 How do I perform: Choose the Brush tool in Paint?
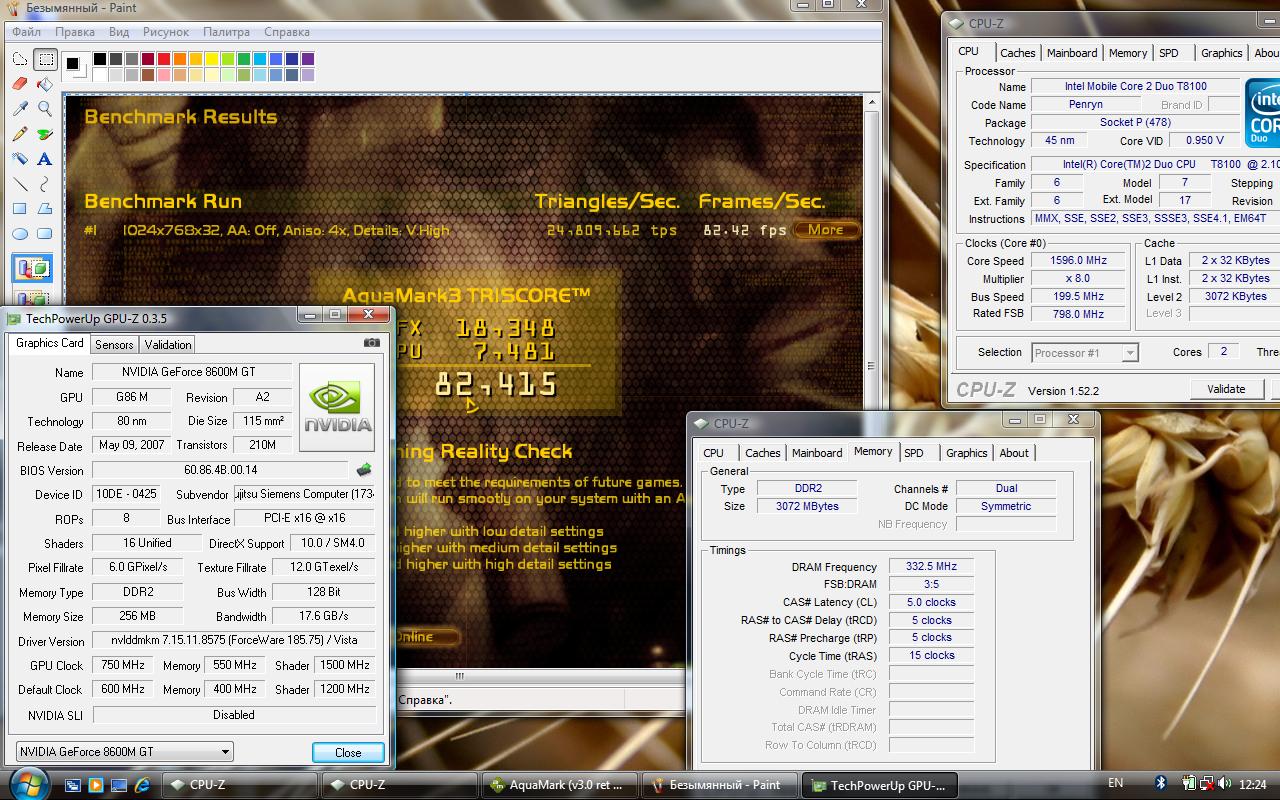click(45, 134)
